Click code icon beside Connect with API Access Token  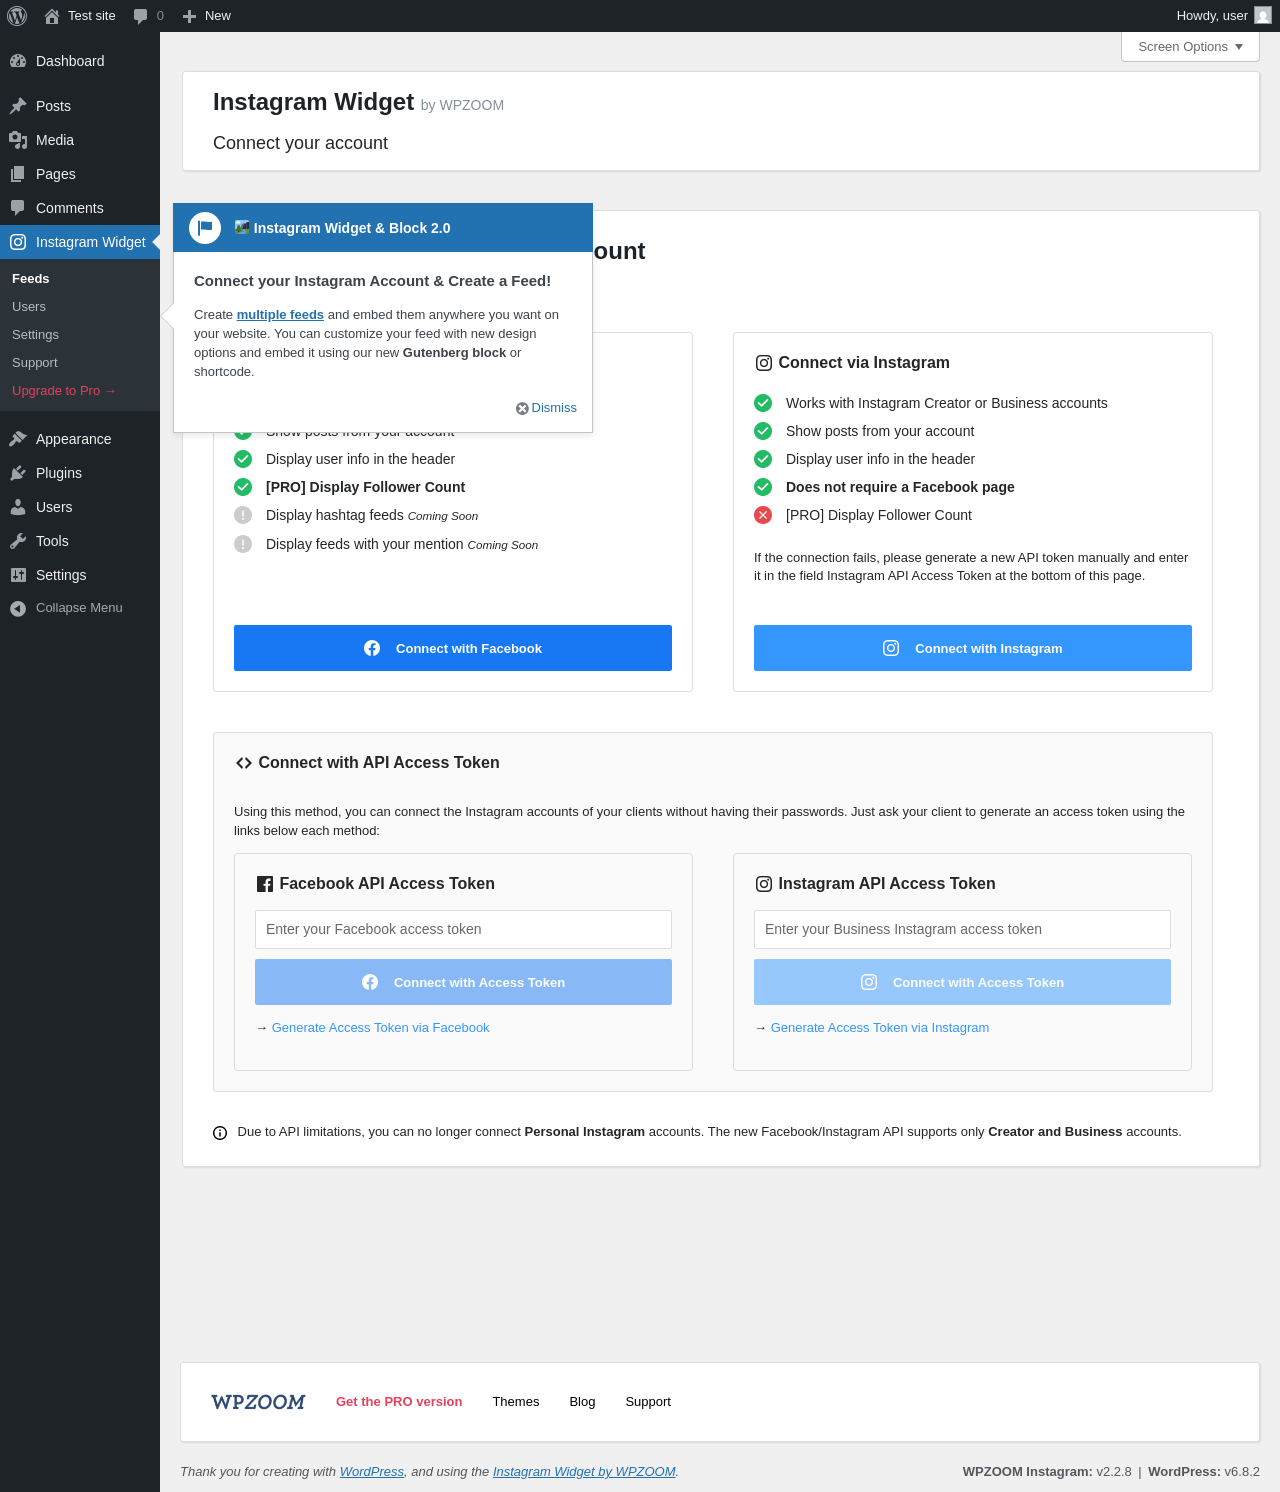pos(244,763)
